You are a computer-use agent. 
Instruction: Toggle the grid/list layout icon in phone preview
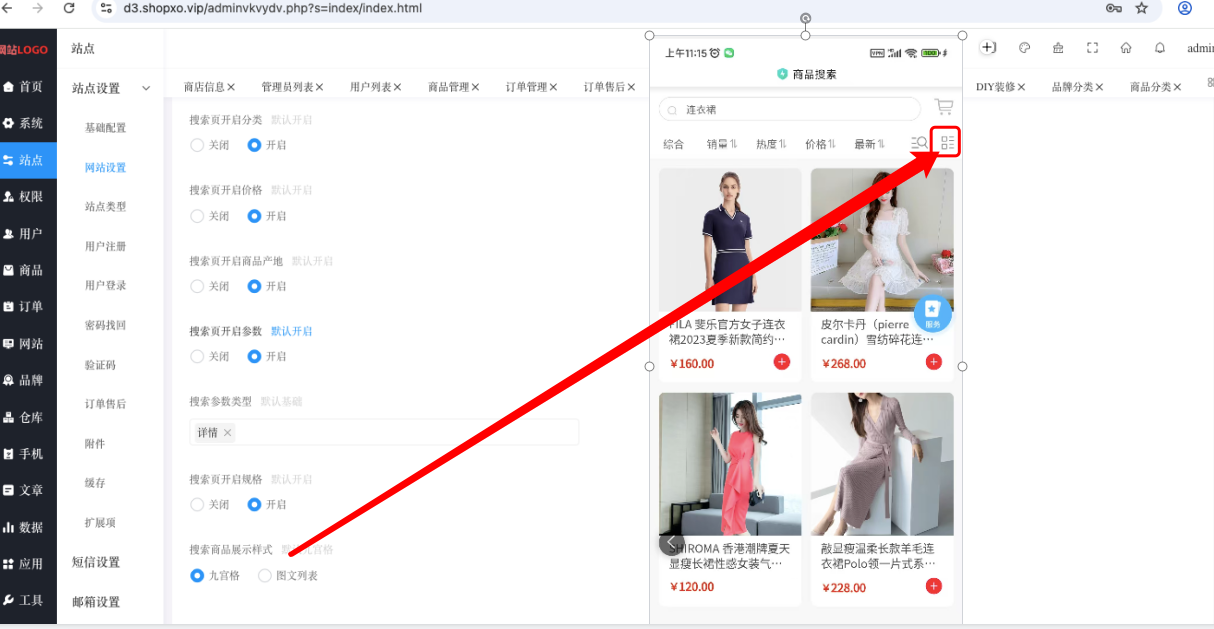[947, 143]
